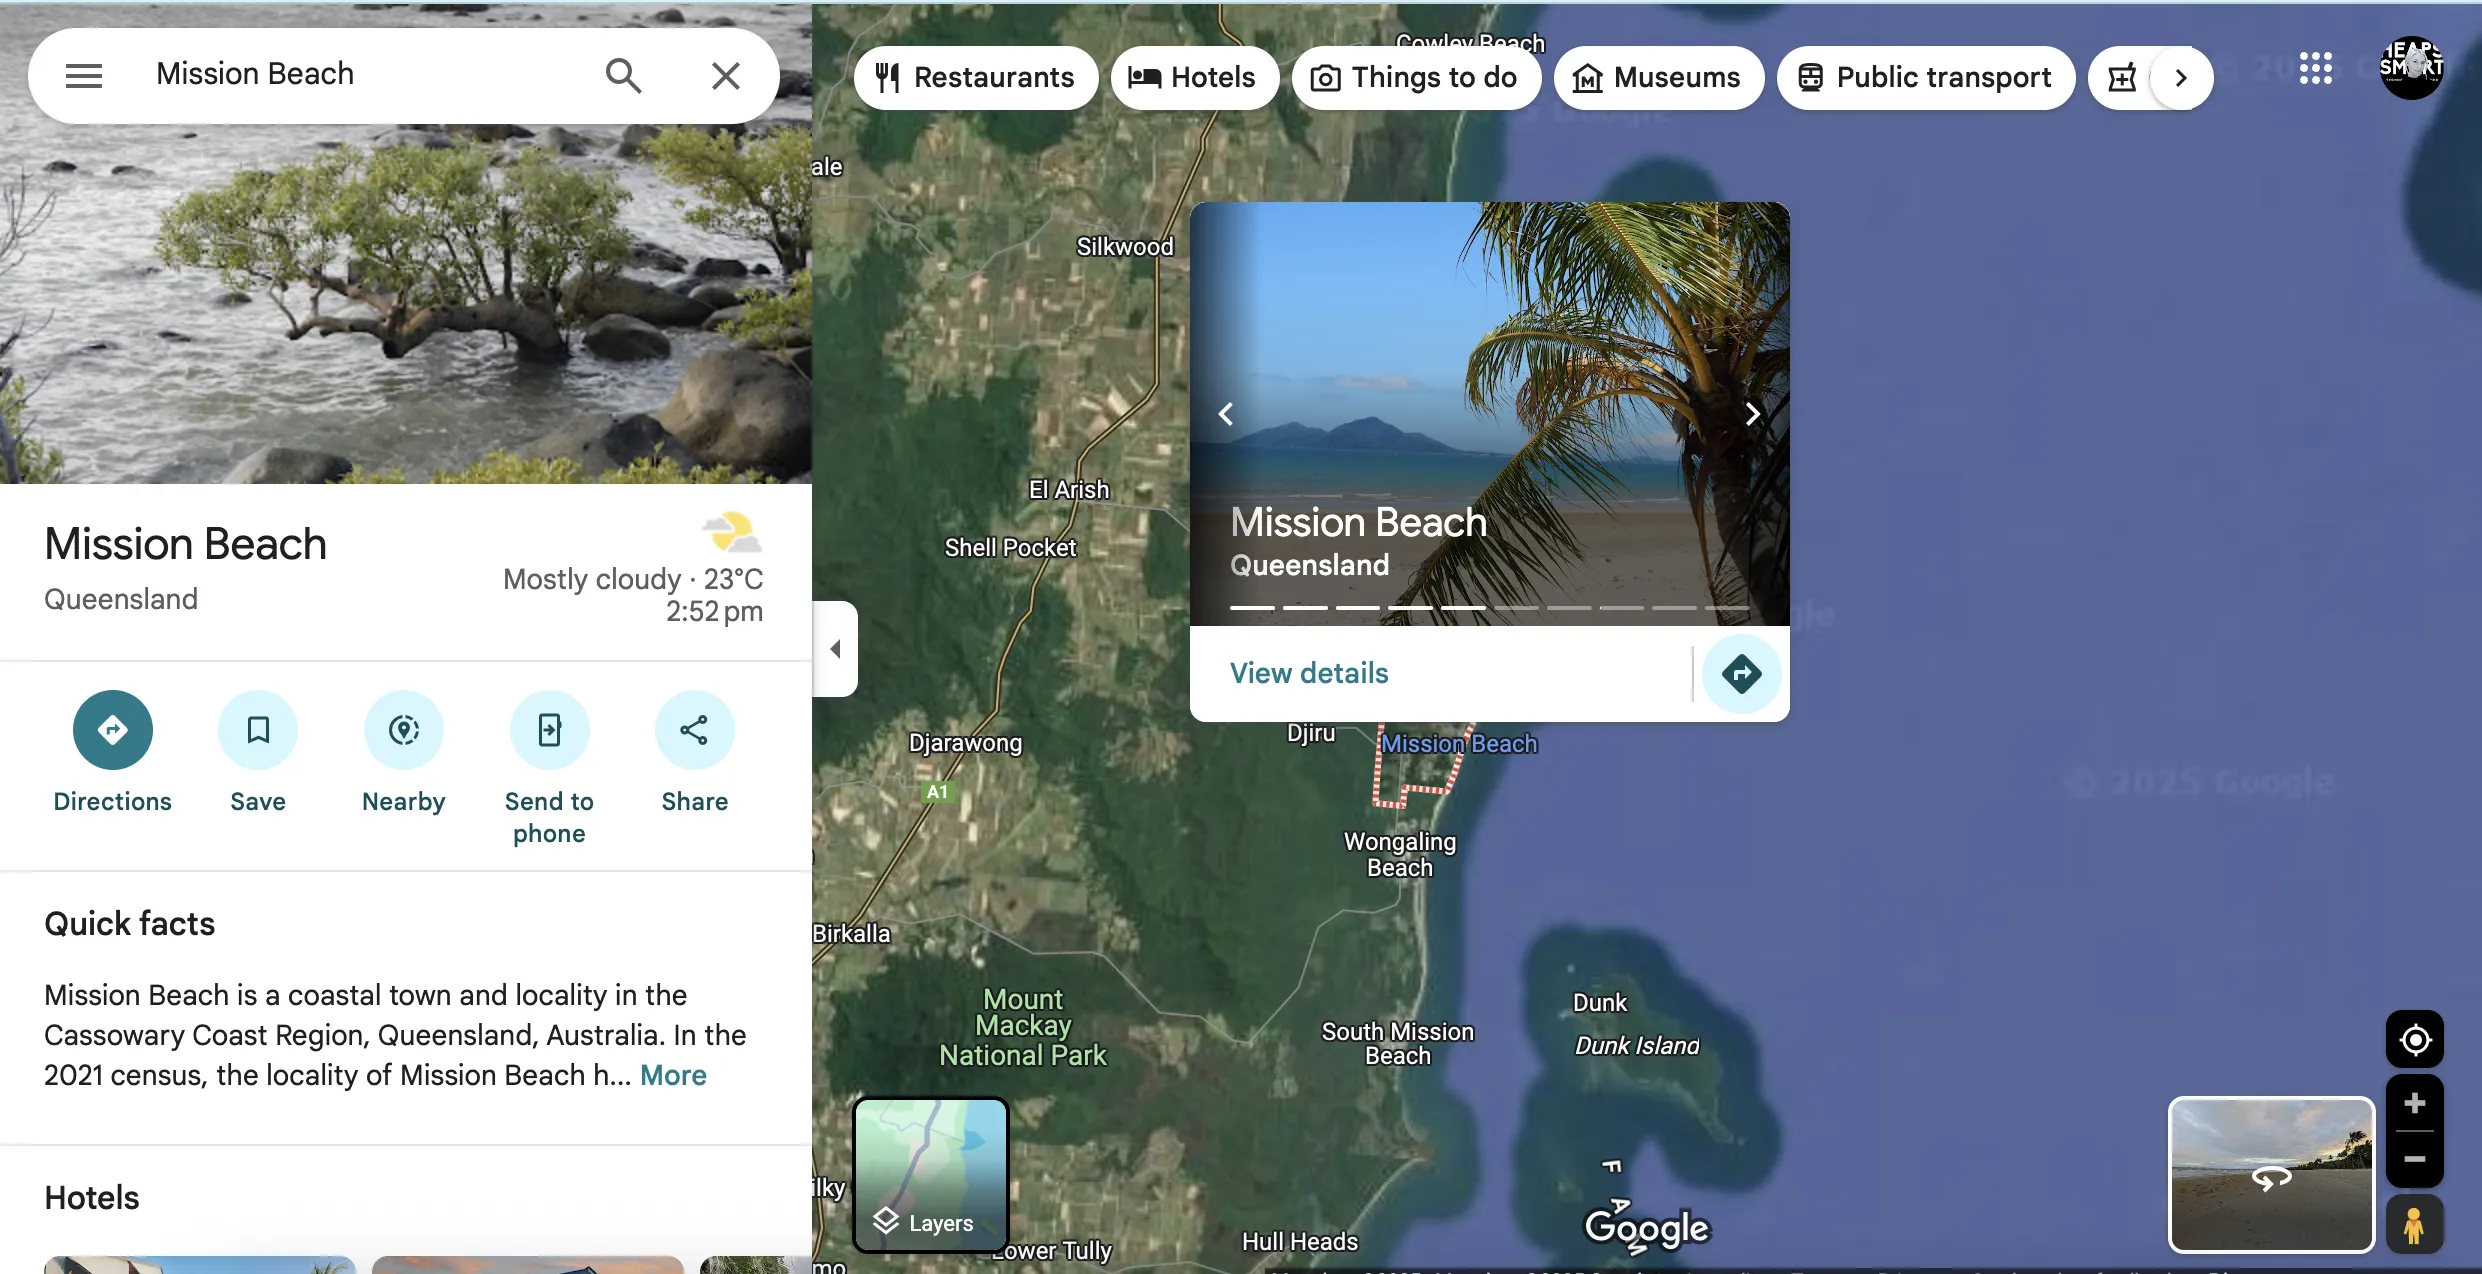Click the photo progress indicator on card
2482x1274 pixels.
click(x=1489, y=608)
